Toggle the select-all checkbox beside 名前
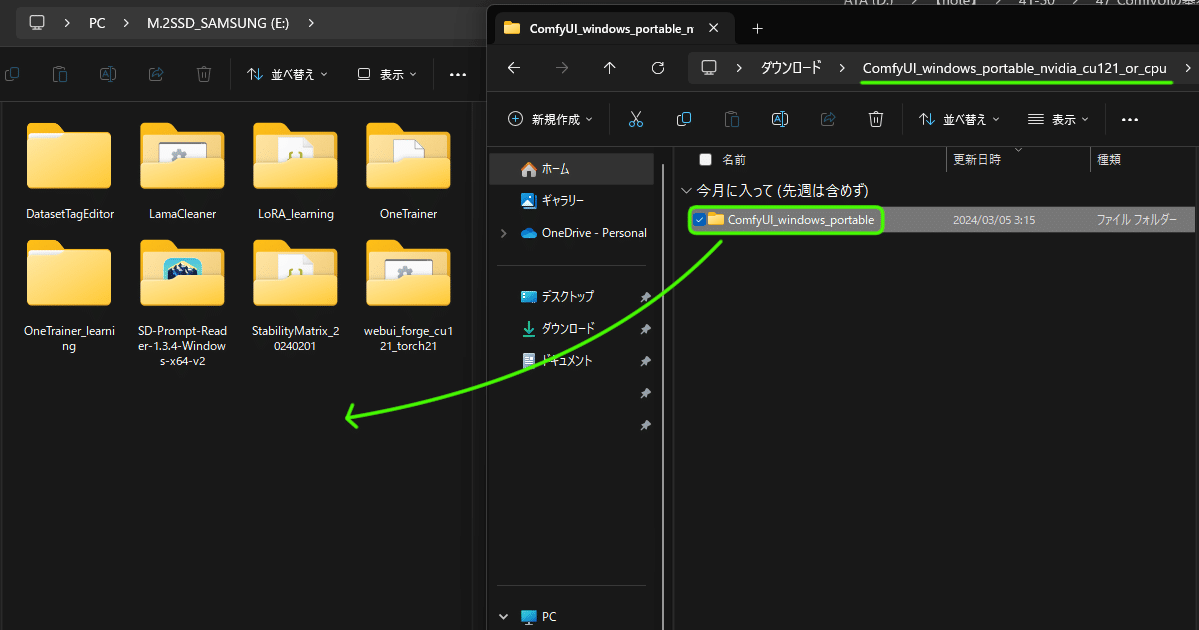Viewport: 1199px width, 630px height. click(x=705, y=160)
